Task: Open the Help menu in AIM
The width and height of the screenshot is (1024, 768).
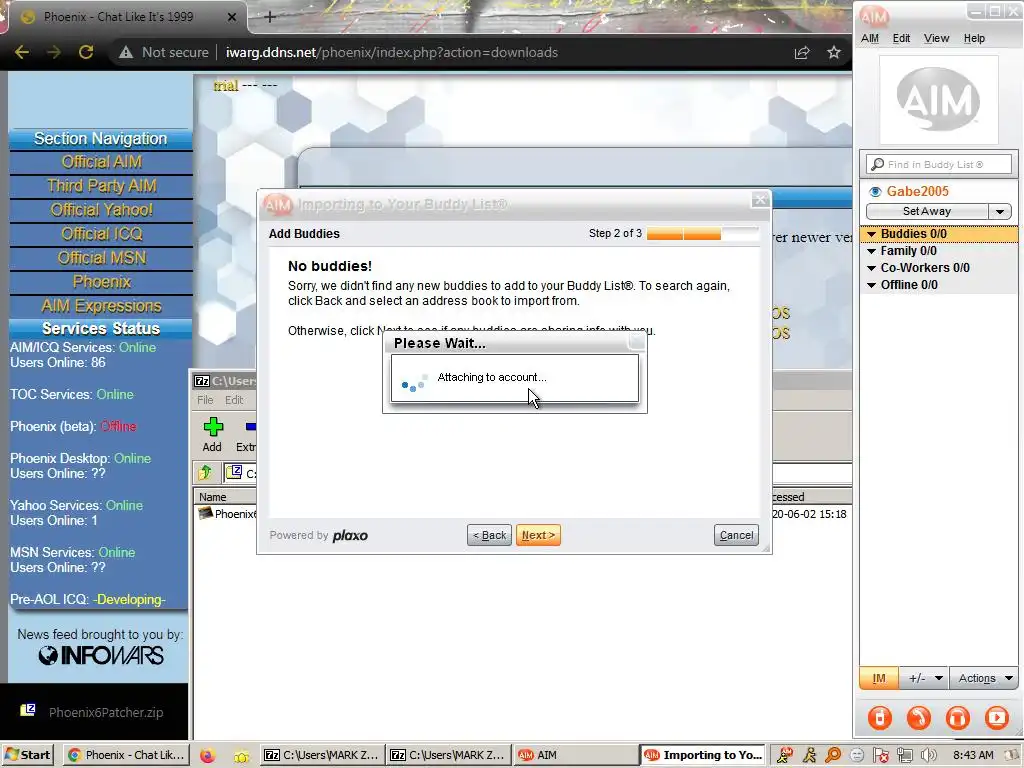Action: 974,39
